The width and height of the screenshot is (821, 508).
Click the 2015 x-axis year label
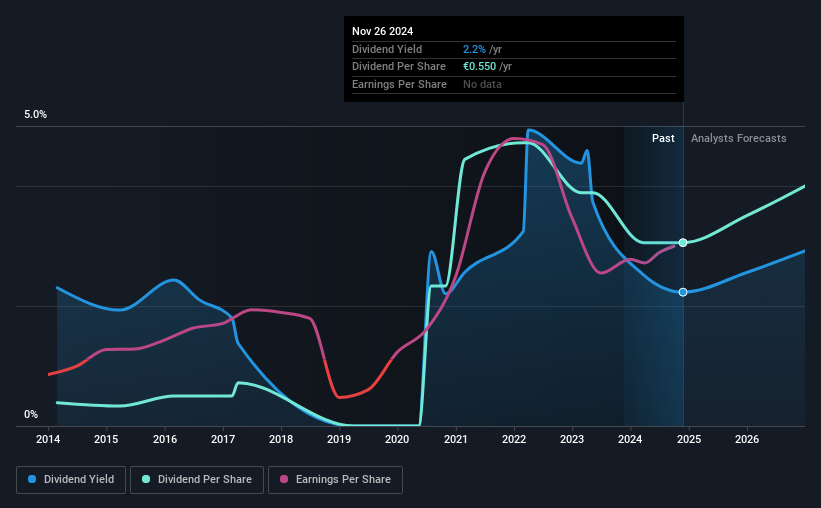(x=106, y=439)
